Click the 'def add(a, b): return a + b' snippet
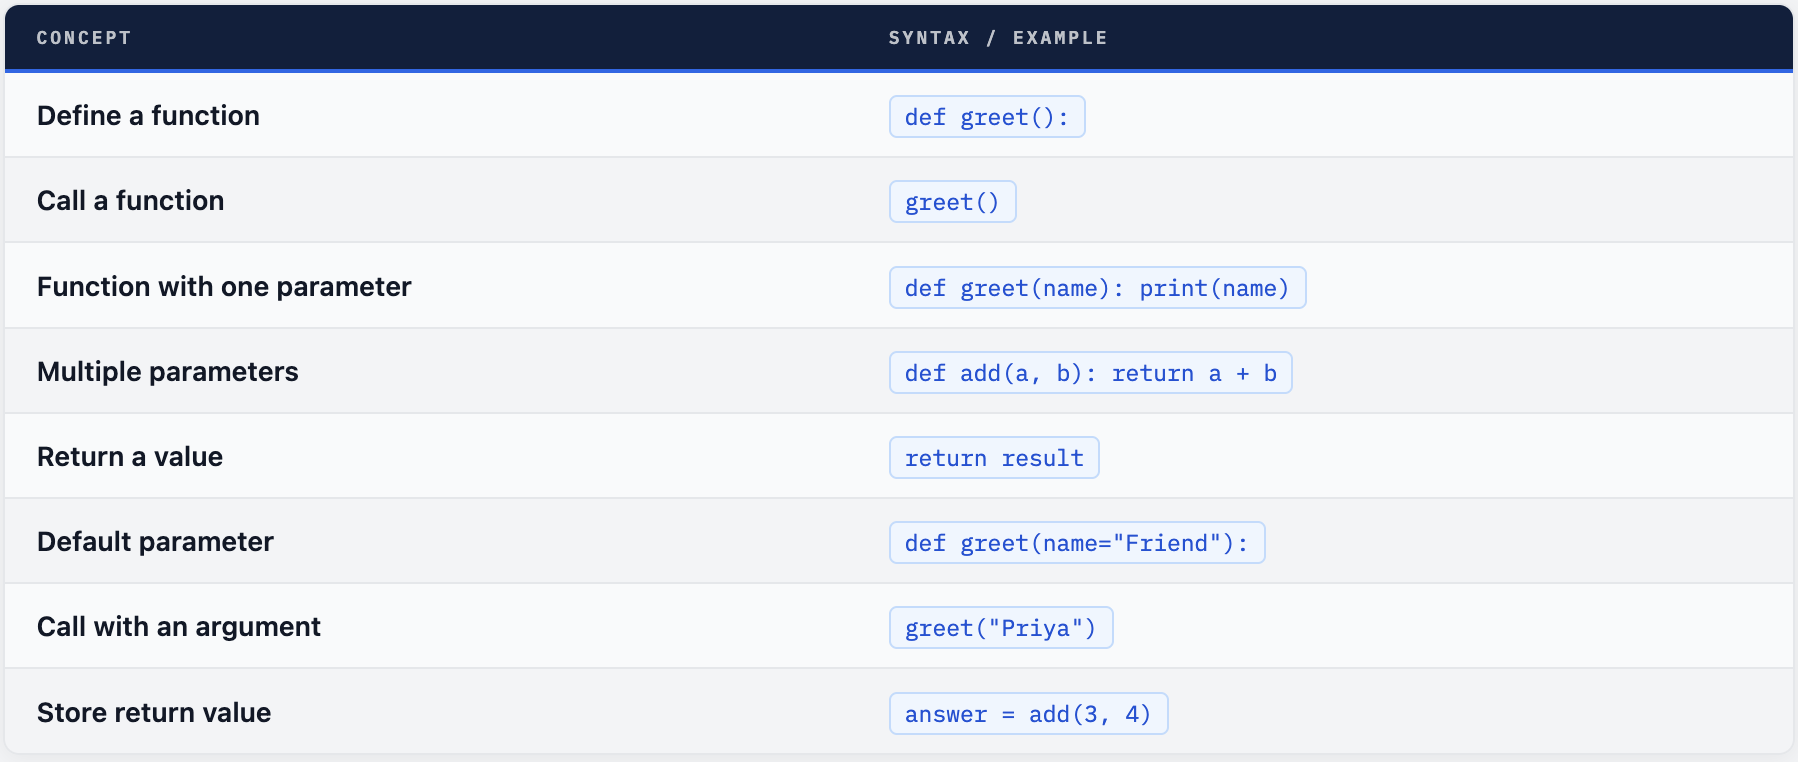This screenshot has height=762, width=1798. point(1090,373)
